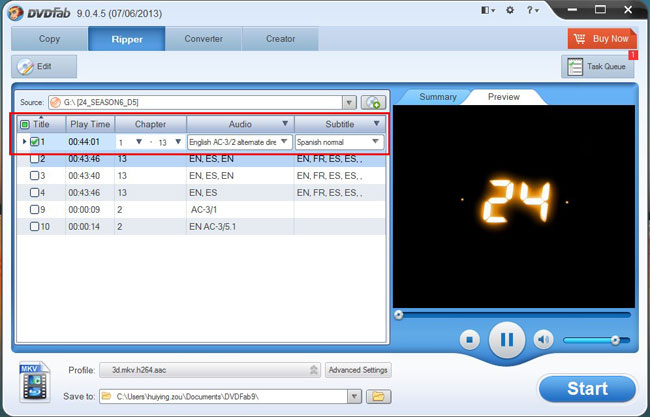Browse the output folder icon
Screen dimensions: 650x417
coord(378,397)
